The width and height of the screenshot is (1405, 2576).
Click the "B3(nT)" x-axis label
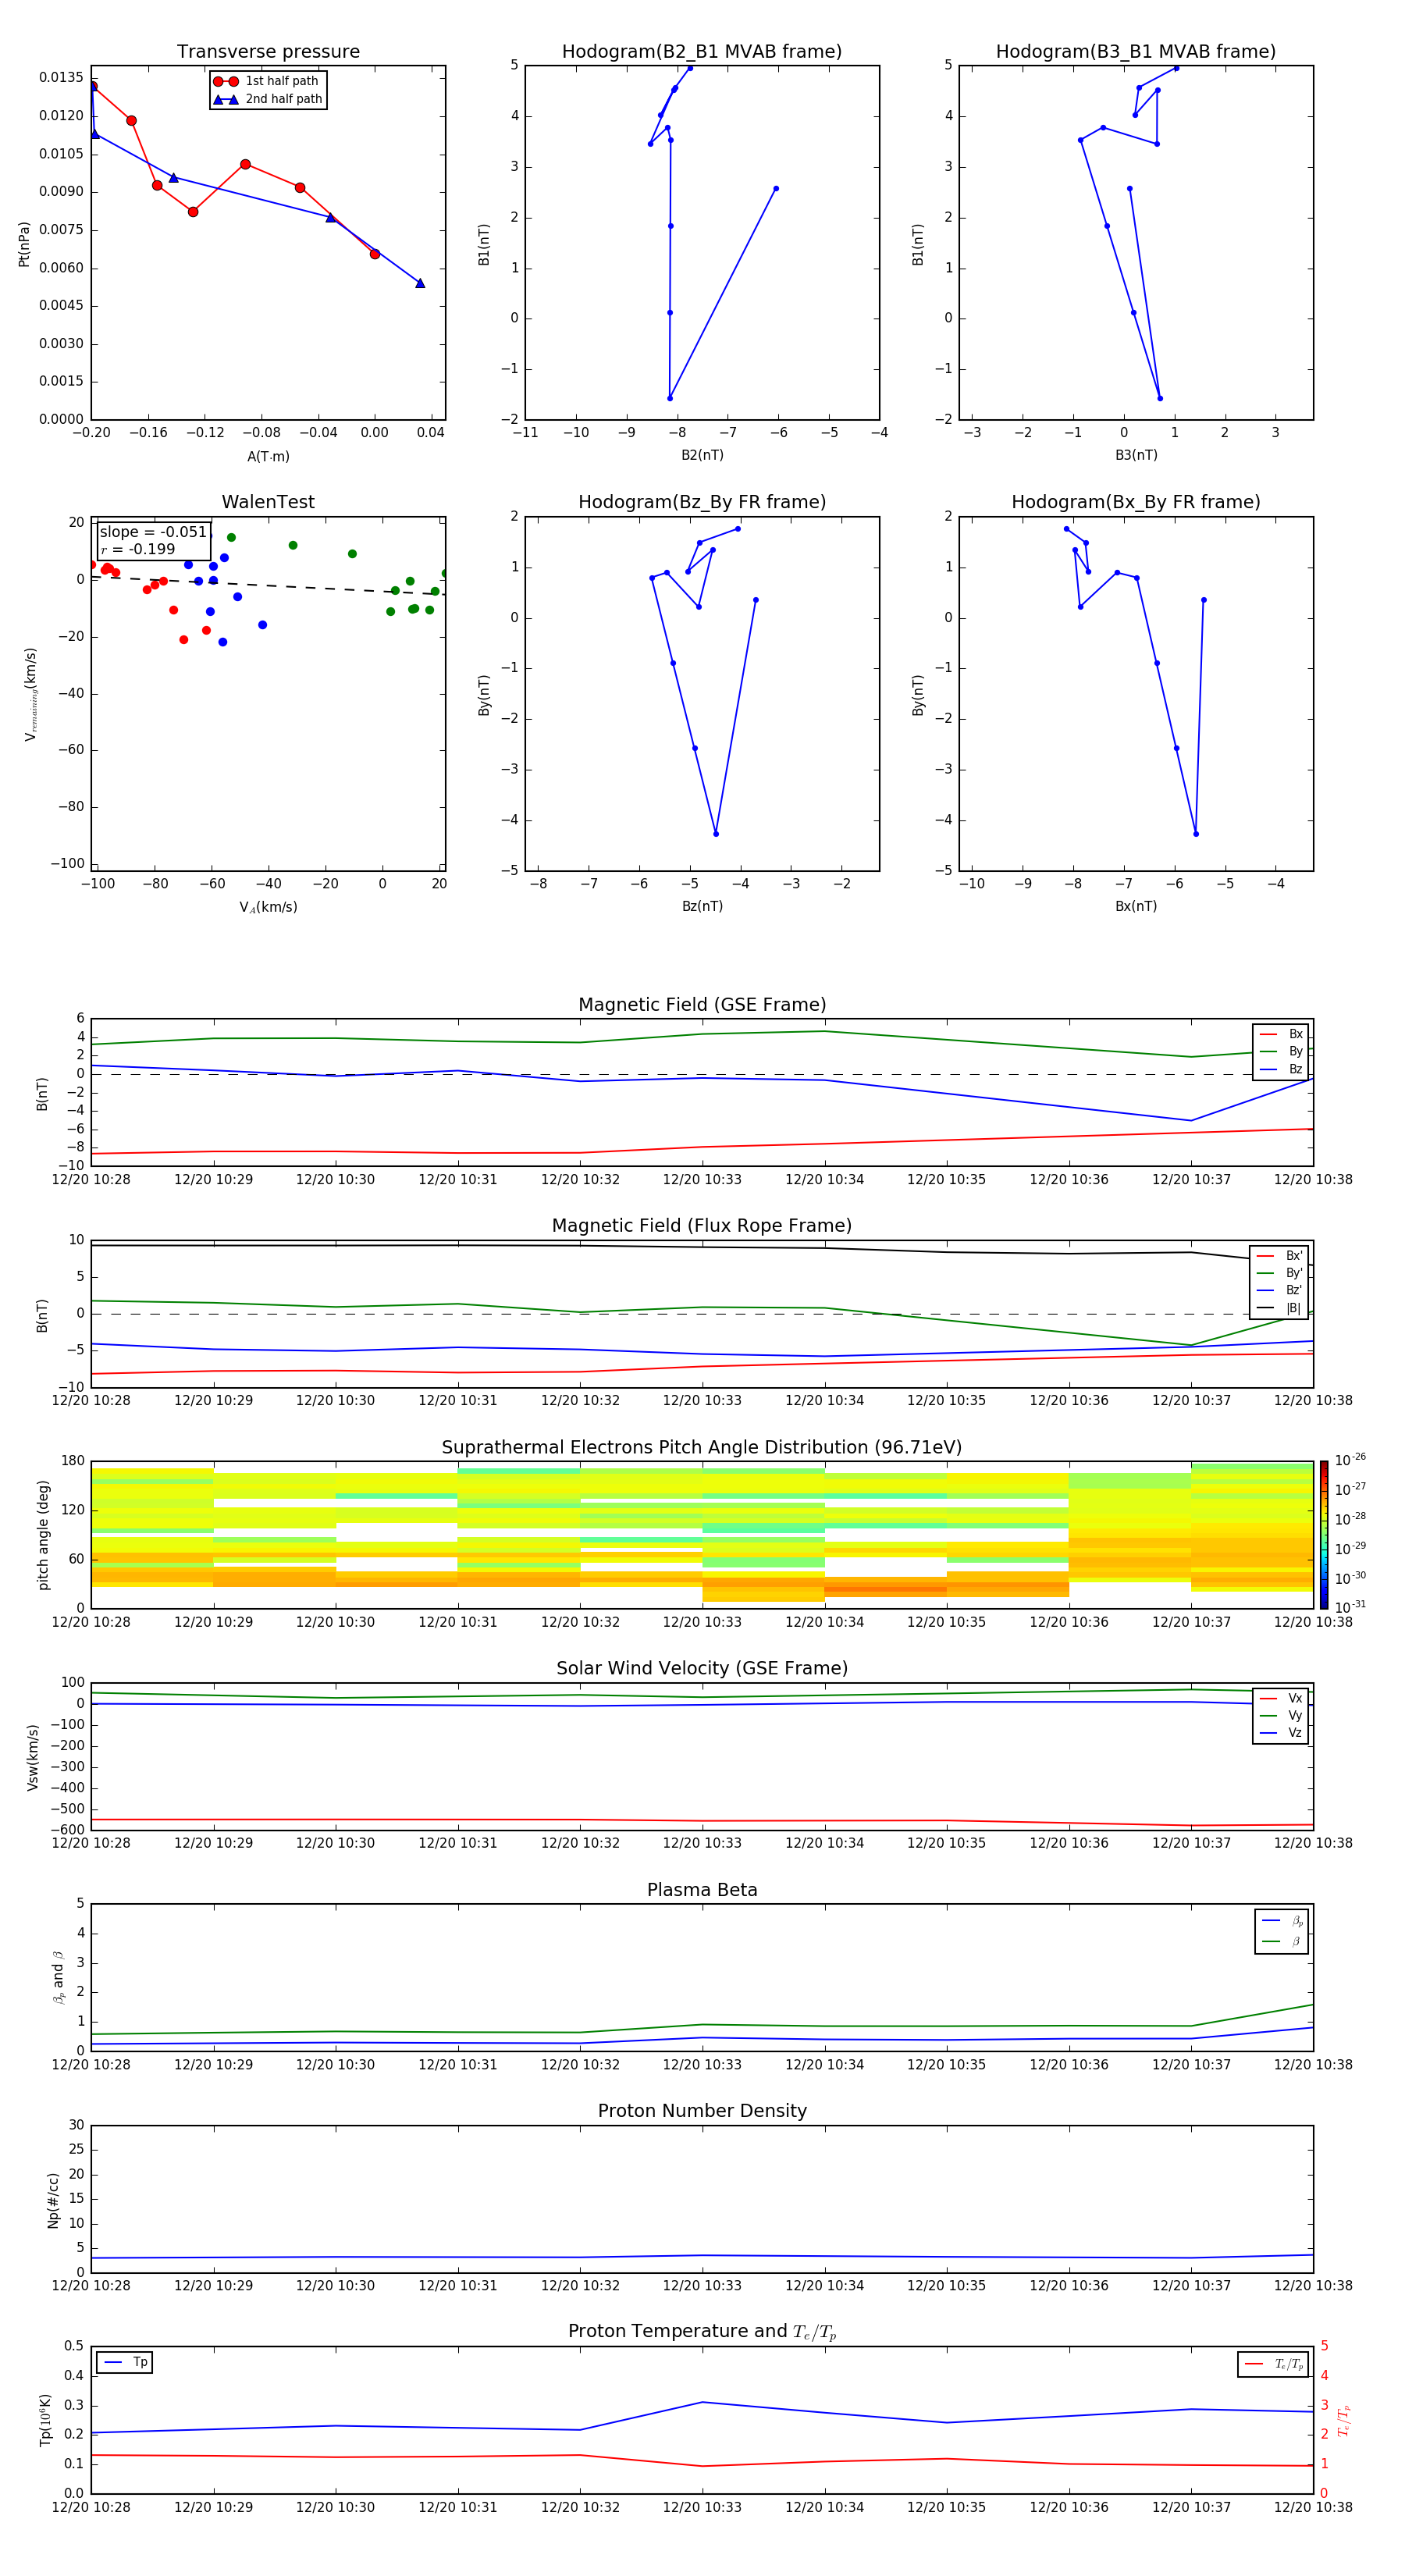pyautogui.click(x=1136, y=455)
